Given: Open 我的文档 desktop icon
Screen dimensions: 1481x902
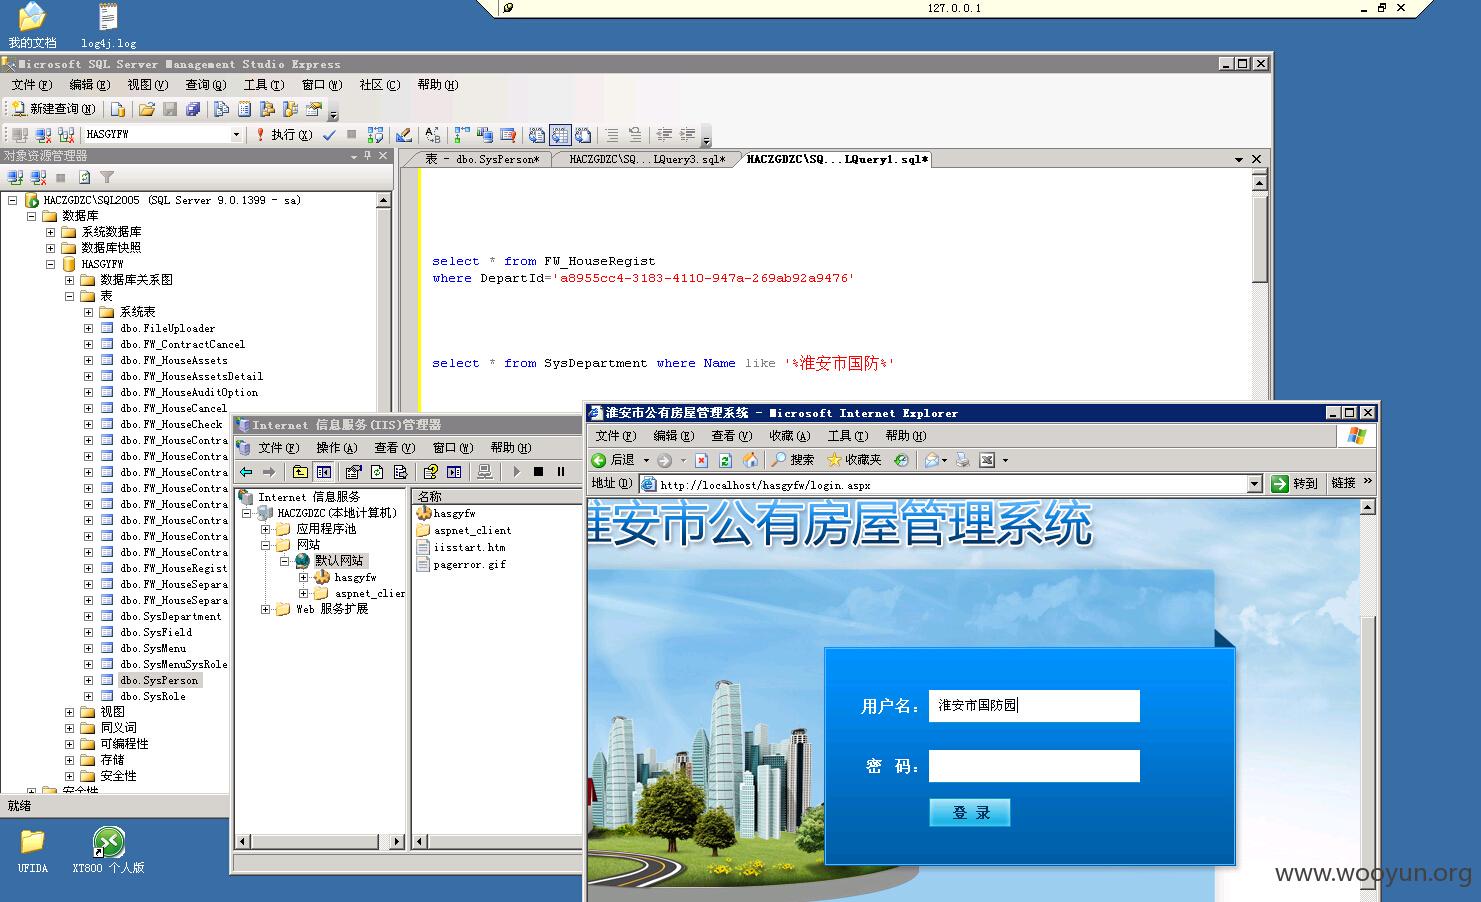Looking at the screenshot, I should 32,25.
